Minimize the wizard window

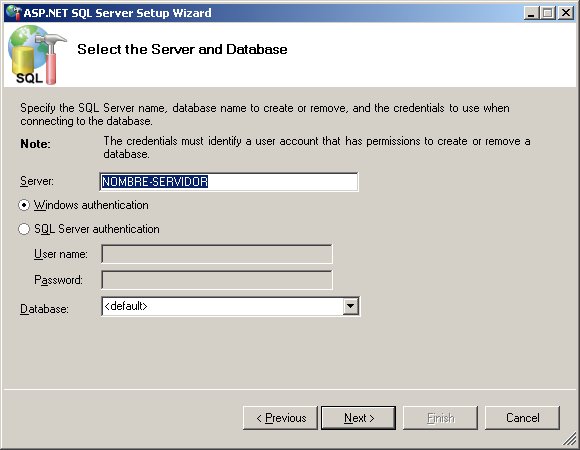pyautogui.click(x=531, y=13)
